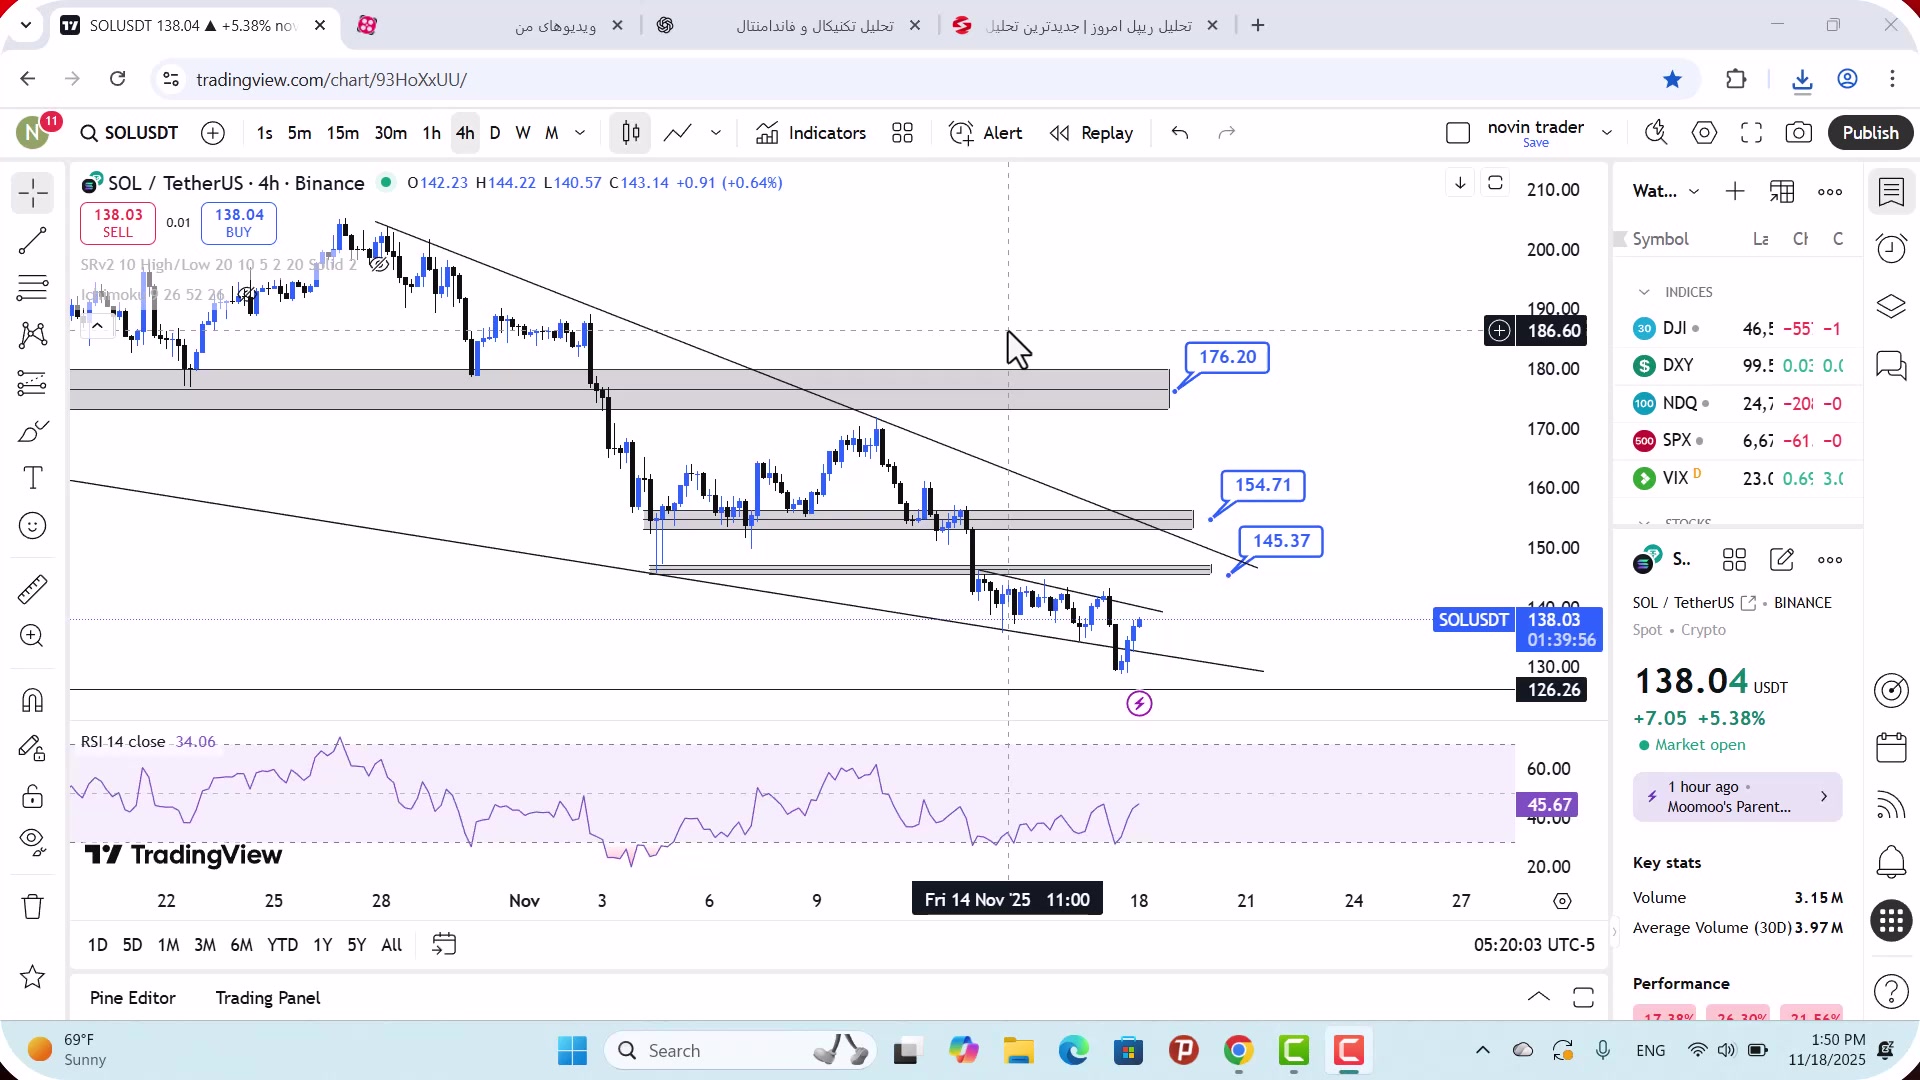Select the trend line drawing tool
This screenshot has width=1920, height=1080.
[x=33, y=241]
